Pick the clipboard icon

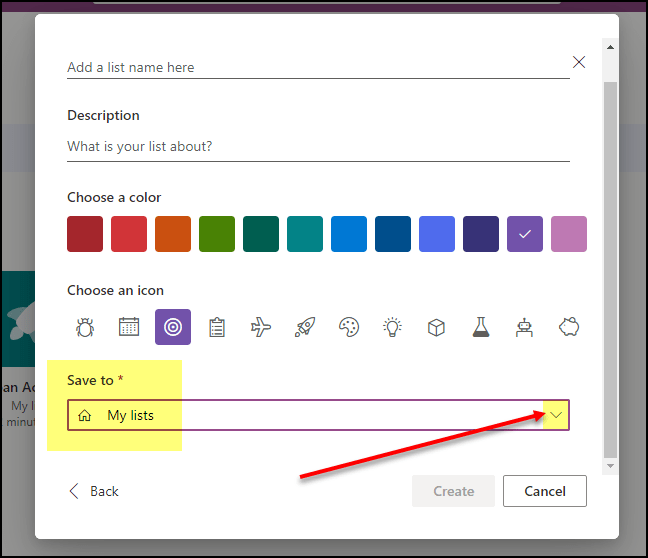point(217,327)
